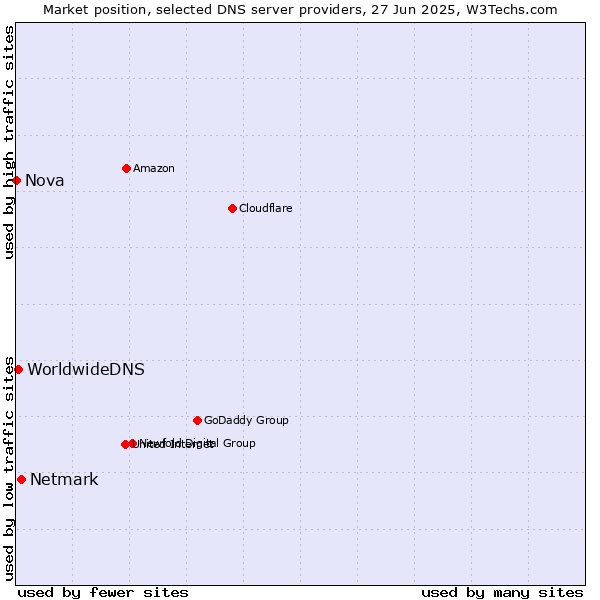The height and width of the screenshot is (600, 600).
Task: Click the Cloudflare label
Action: (266, 208)
